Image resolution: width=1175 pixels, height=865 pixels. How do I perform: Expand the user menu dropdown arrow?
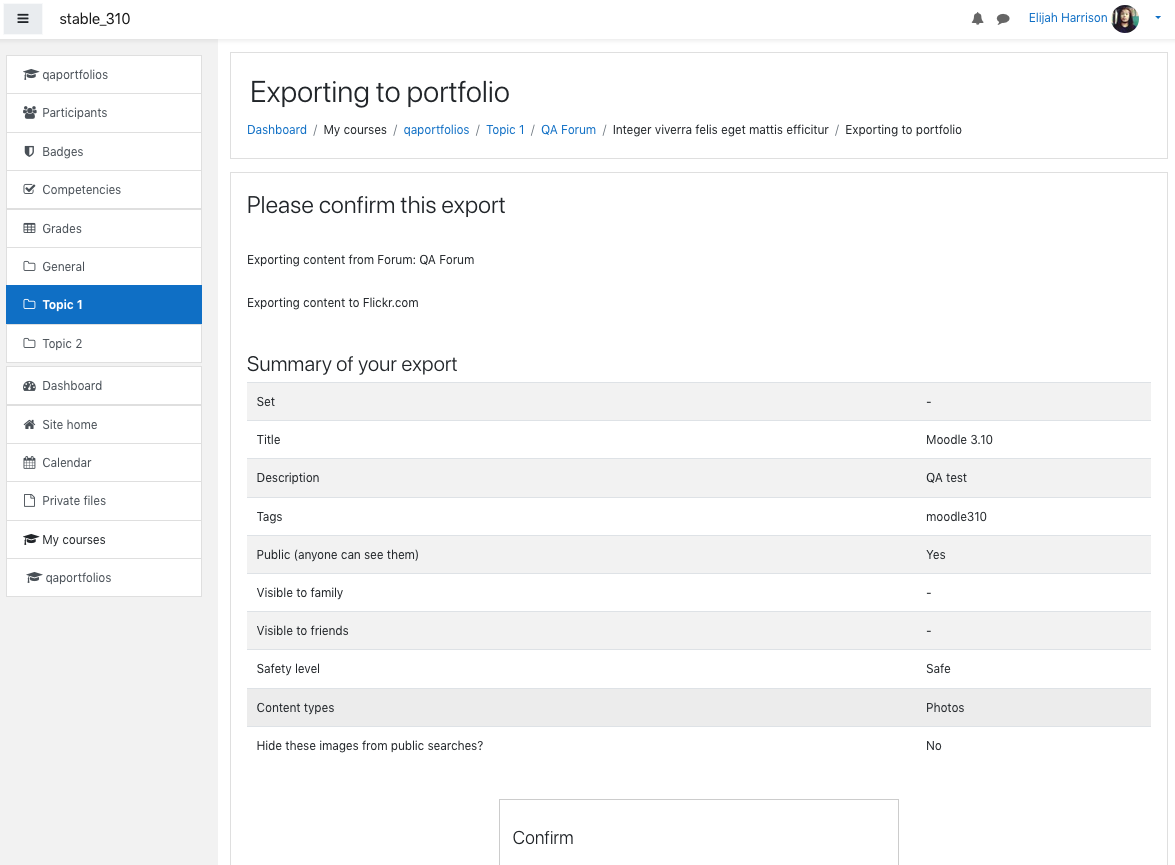pyautogui.click(x=1158, y=18)
